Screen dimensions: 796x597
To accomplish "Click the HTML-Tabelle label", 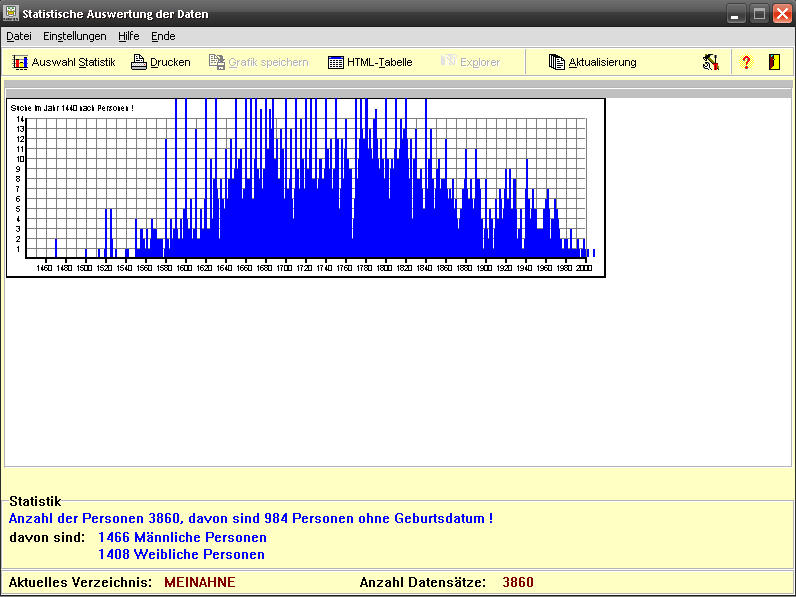I will (379, 62).
